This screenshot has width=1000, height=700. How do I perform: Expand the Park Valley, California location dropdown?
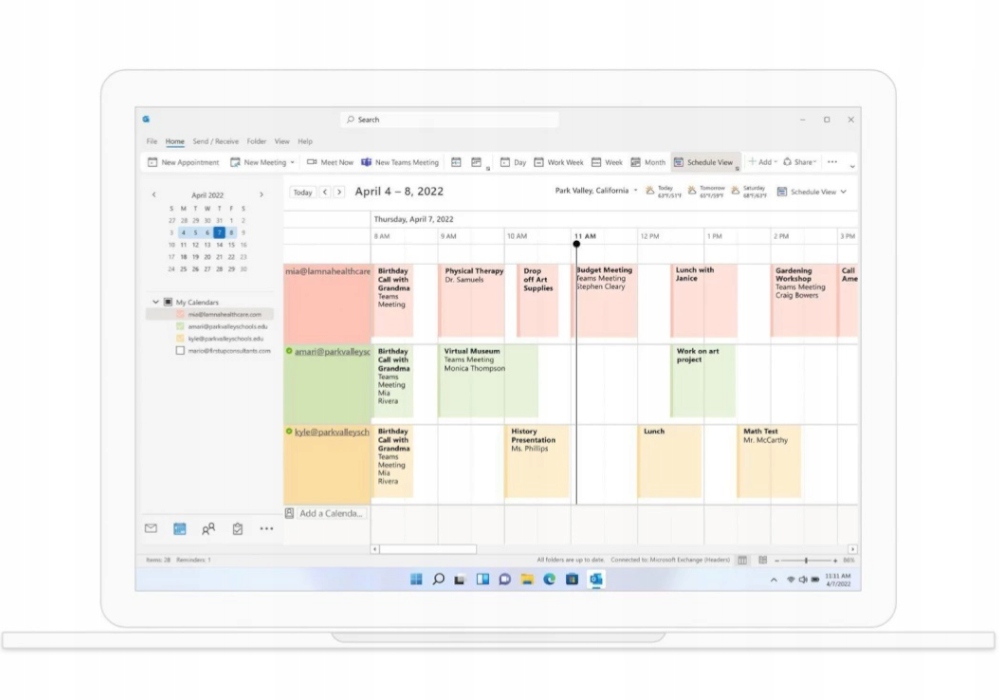click(635, 191)
